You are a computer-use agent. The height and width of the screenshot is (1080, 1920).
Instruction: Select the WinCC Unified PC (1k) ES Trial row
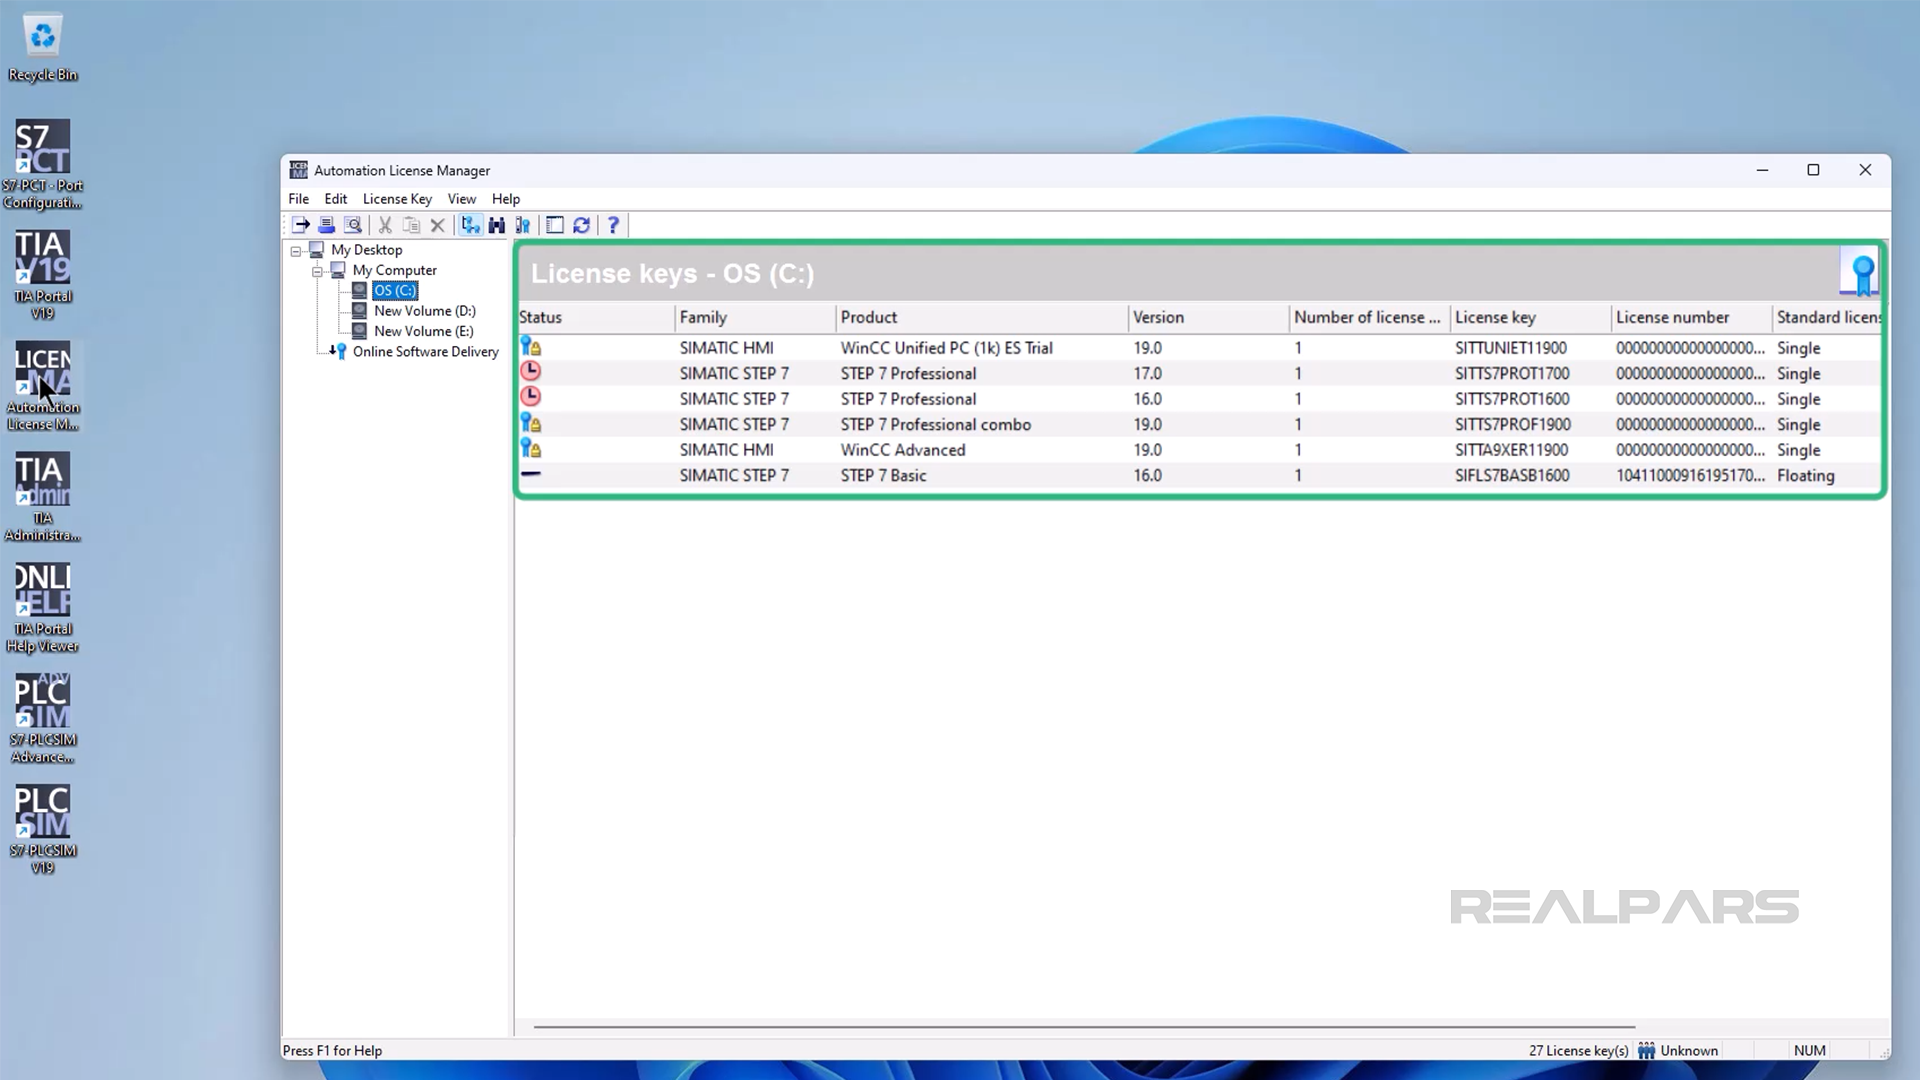pyautogui.click(x=1199, y=348)
